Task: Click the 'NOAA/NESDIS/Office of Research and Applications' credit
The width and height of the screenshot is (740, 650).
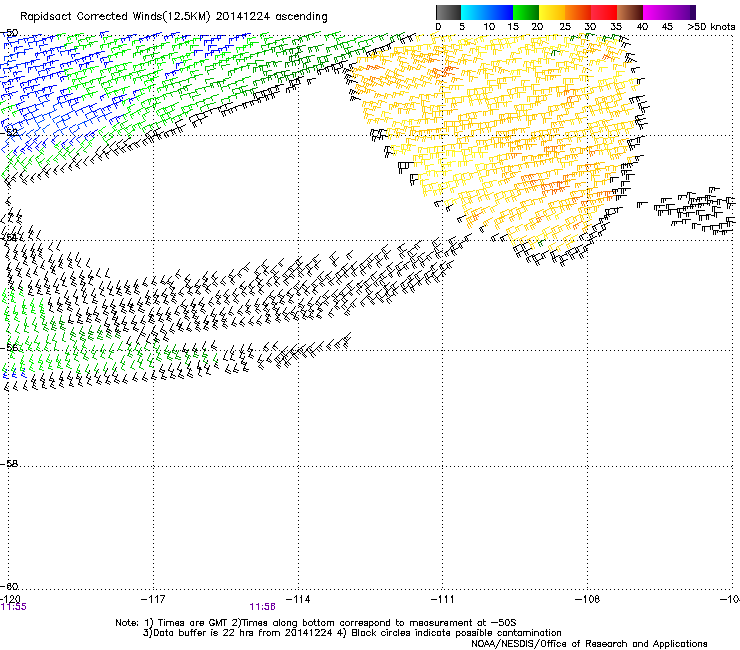Action: tap(589, 643)
